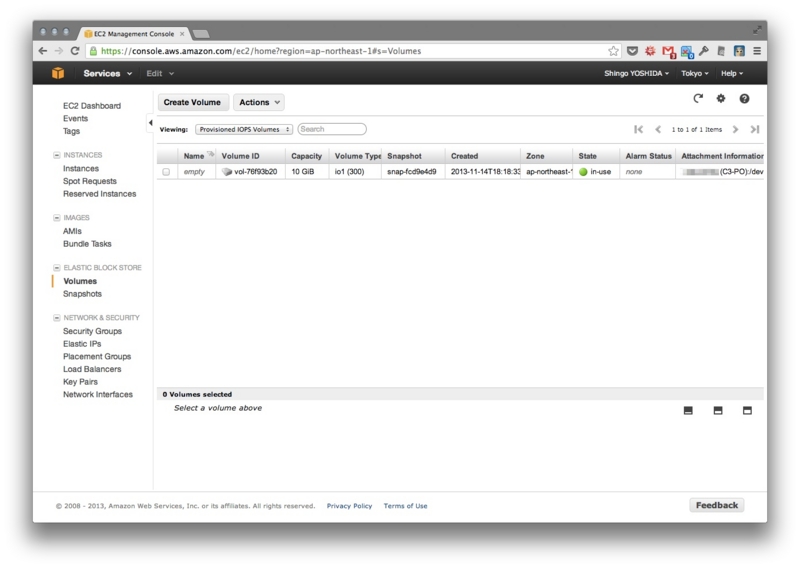Open Network Interfaces in sidebar

coord(98,394)
